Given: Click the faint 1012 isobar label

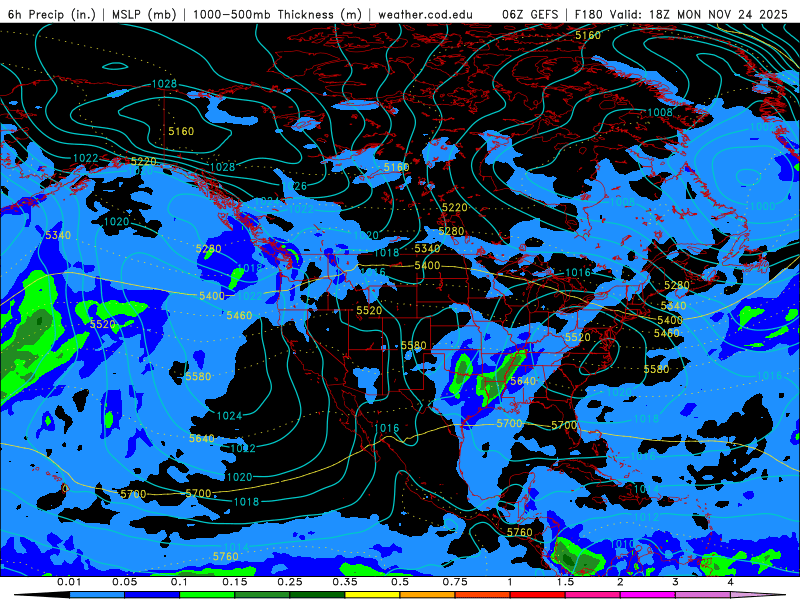Looking at the screenshot, I should (x=646, y=517).
